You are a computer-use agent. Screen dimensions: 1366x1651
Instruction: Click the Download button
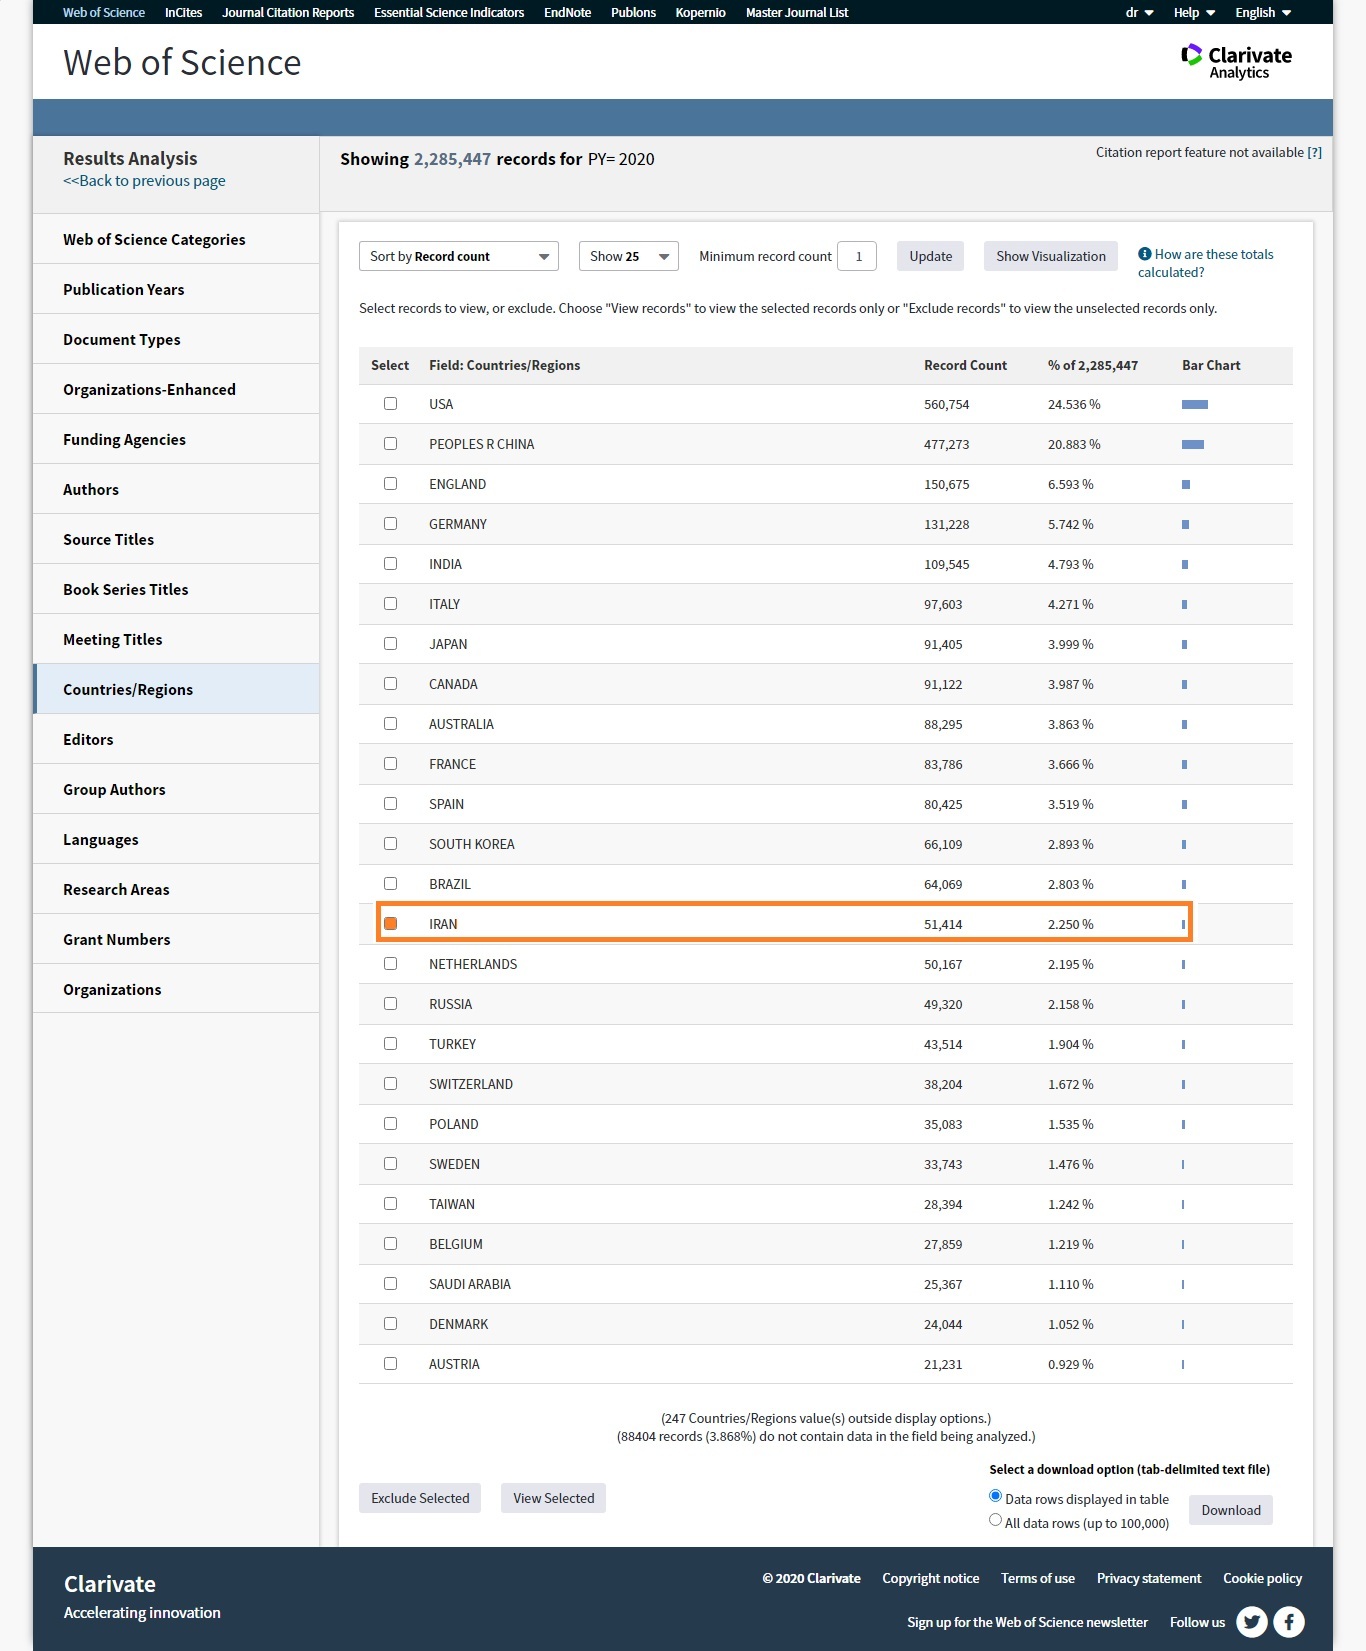pos(1231,1510)
